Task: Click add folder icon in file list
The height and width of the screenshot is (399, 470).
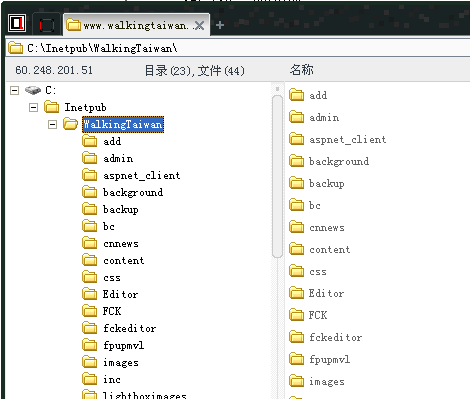Action: (297, 95)
